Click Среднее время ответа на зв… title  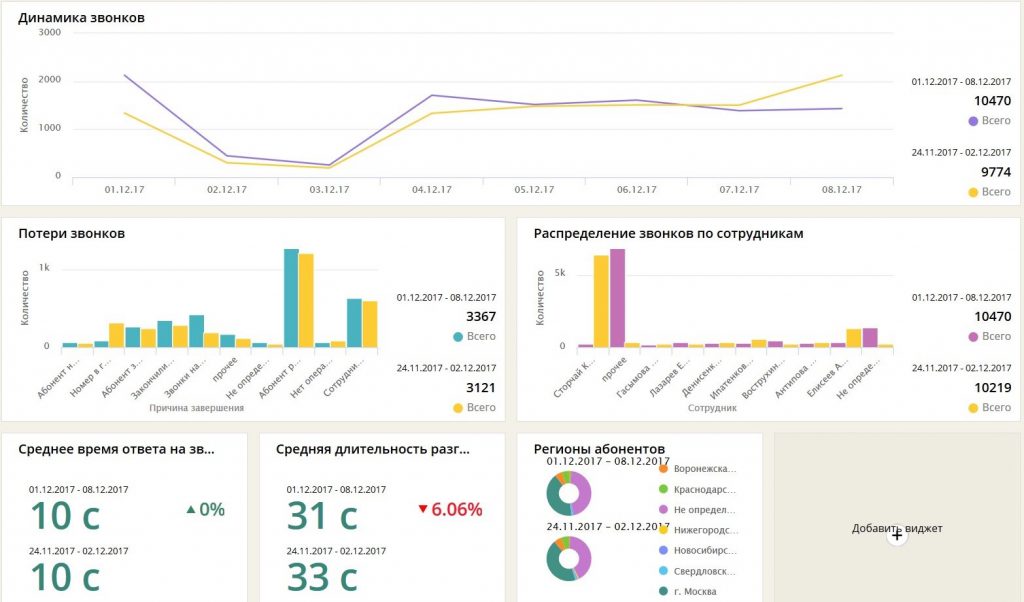pos(116,449)
